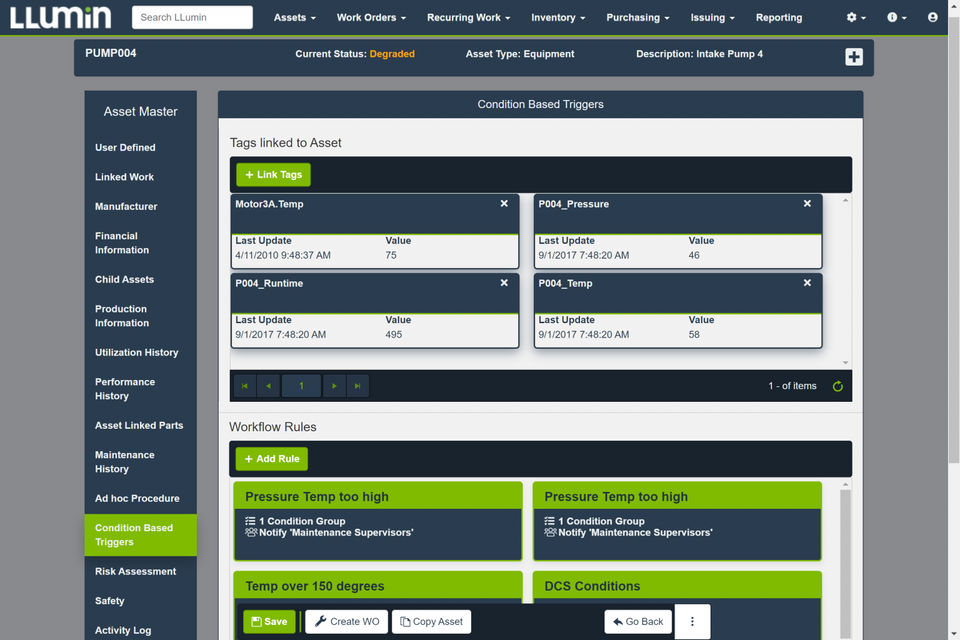The height and width of the screenshot is (640, 960).
Task: Open the Assets dropdown menu
Action: click(294, 18)
